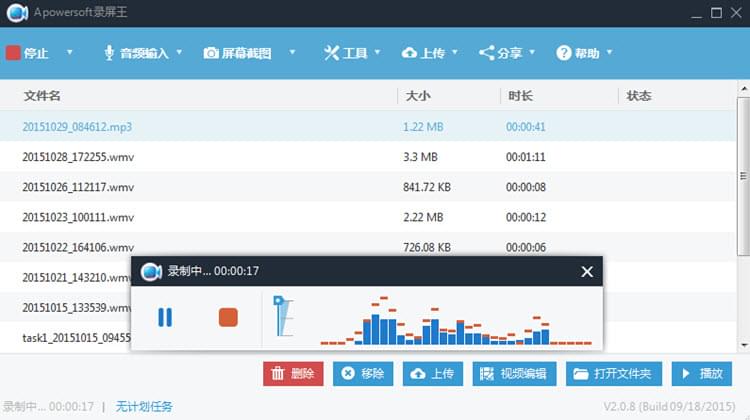The width and height of the screenshot is (750, 420).
Task: Maximize the Apowersoft window
Action: 716,13
